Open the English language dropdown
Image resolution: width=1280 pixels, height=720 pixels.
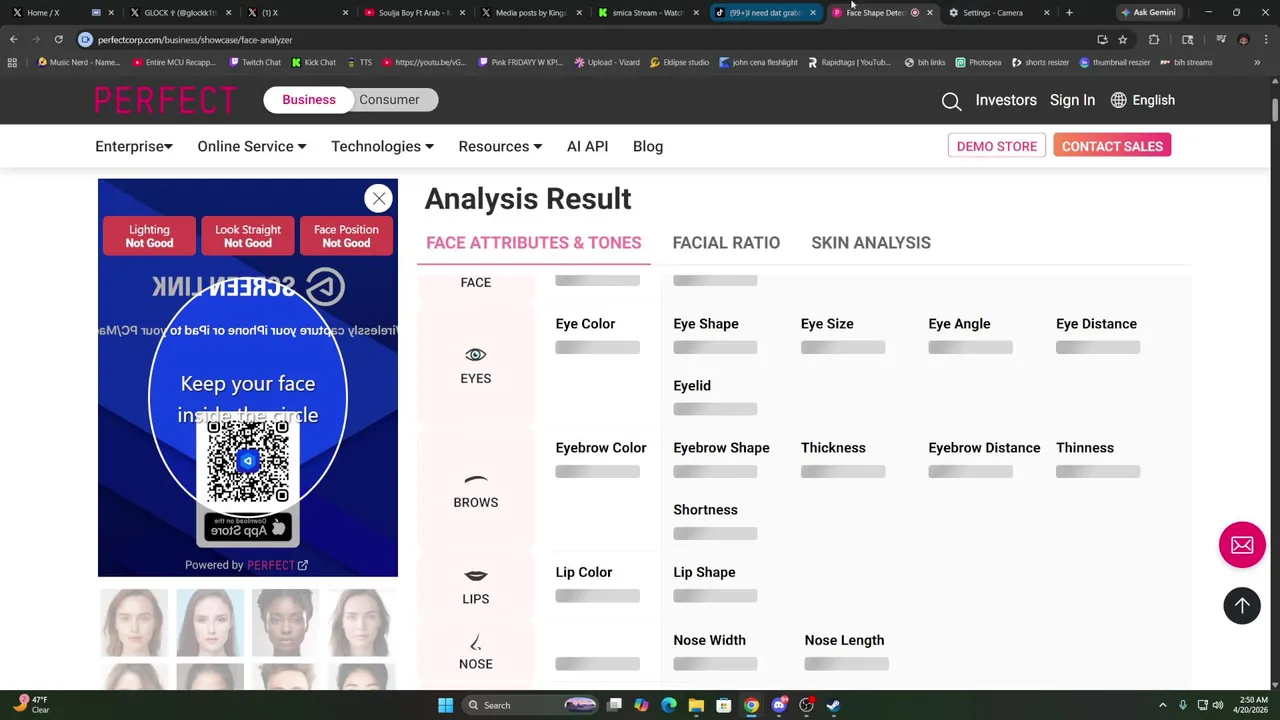pos(1153,100)
